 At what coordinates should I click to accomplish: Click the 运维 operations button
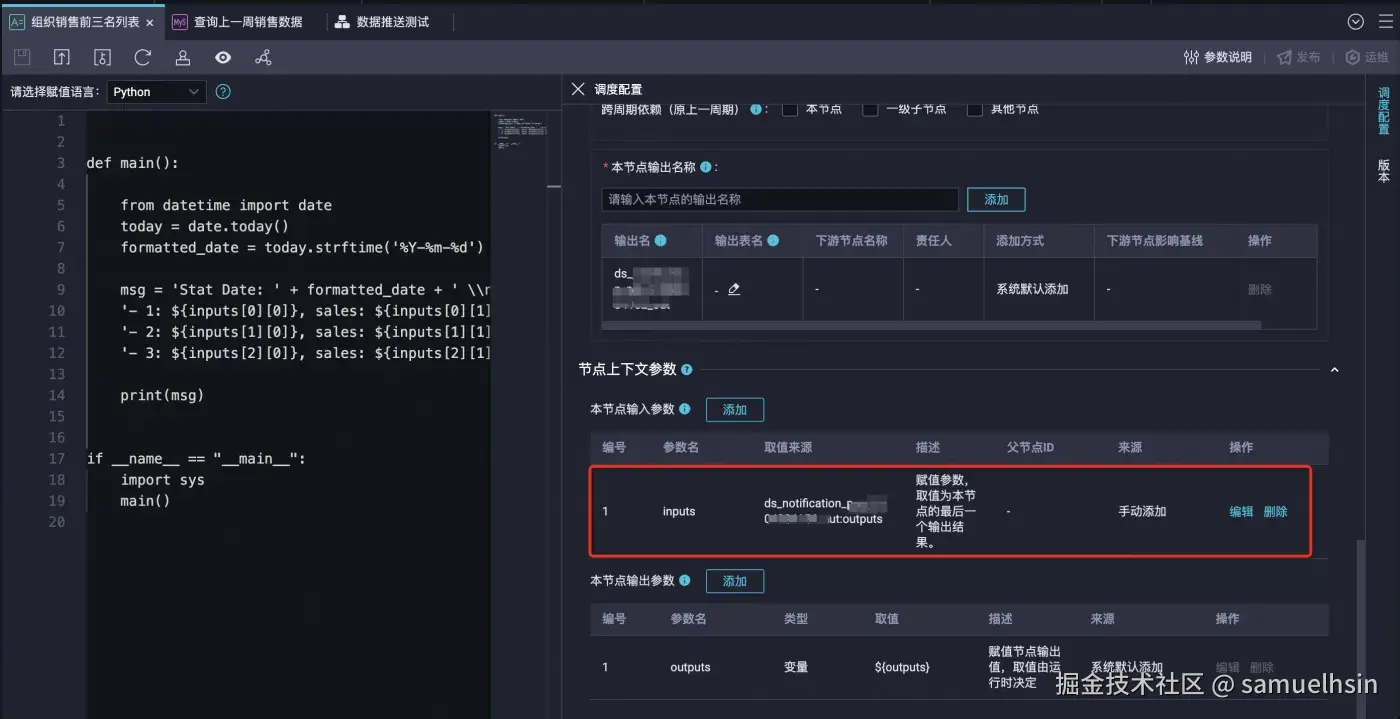click(x=1367, y=58)
